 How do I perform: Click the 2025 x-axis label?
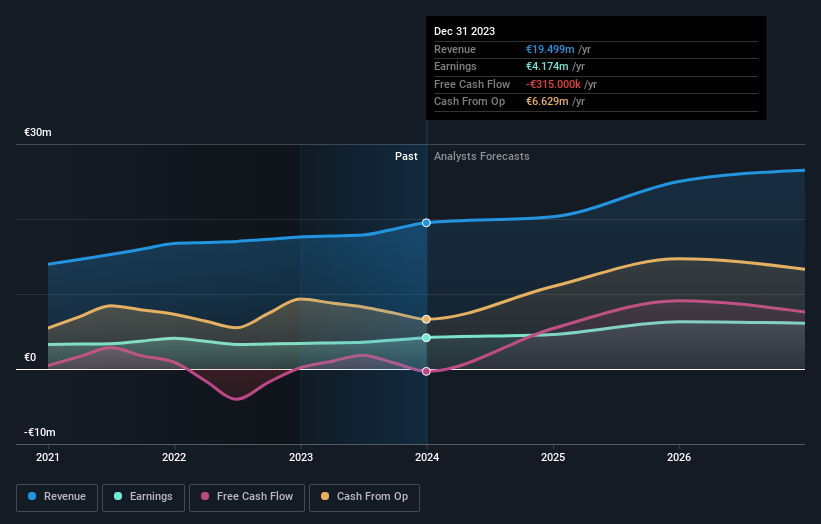point(553,458)
